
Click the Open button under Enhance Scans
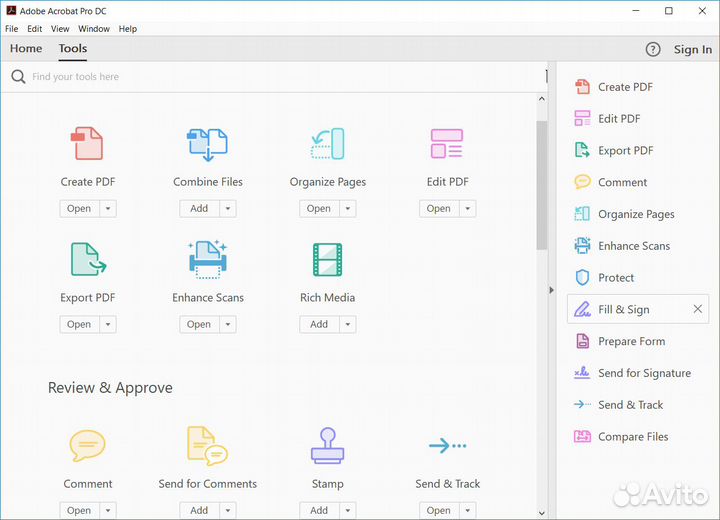click(x=199, y=324)
